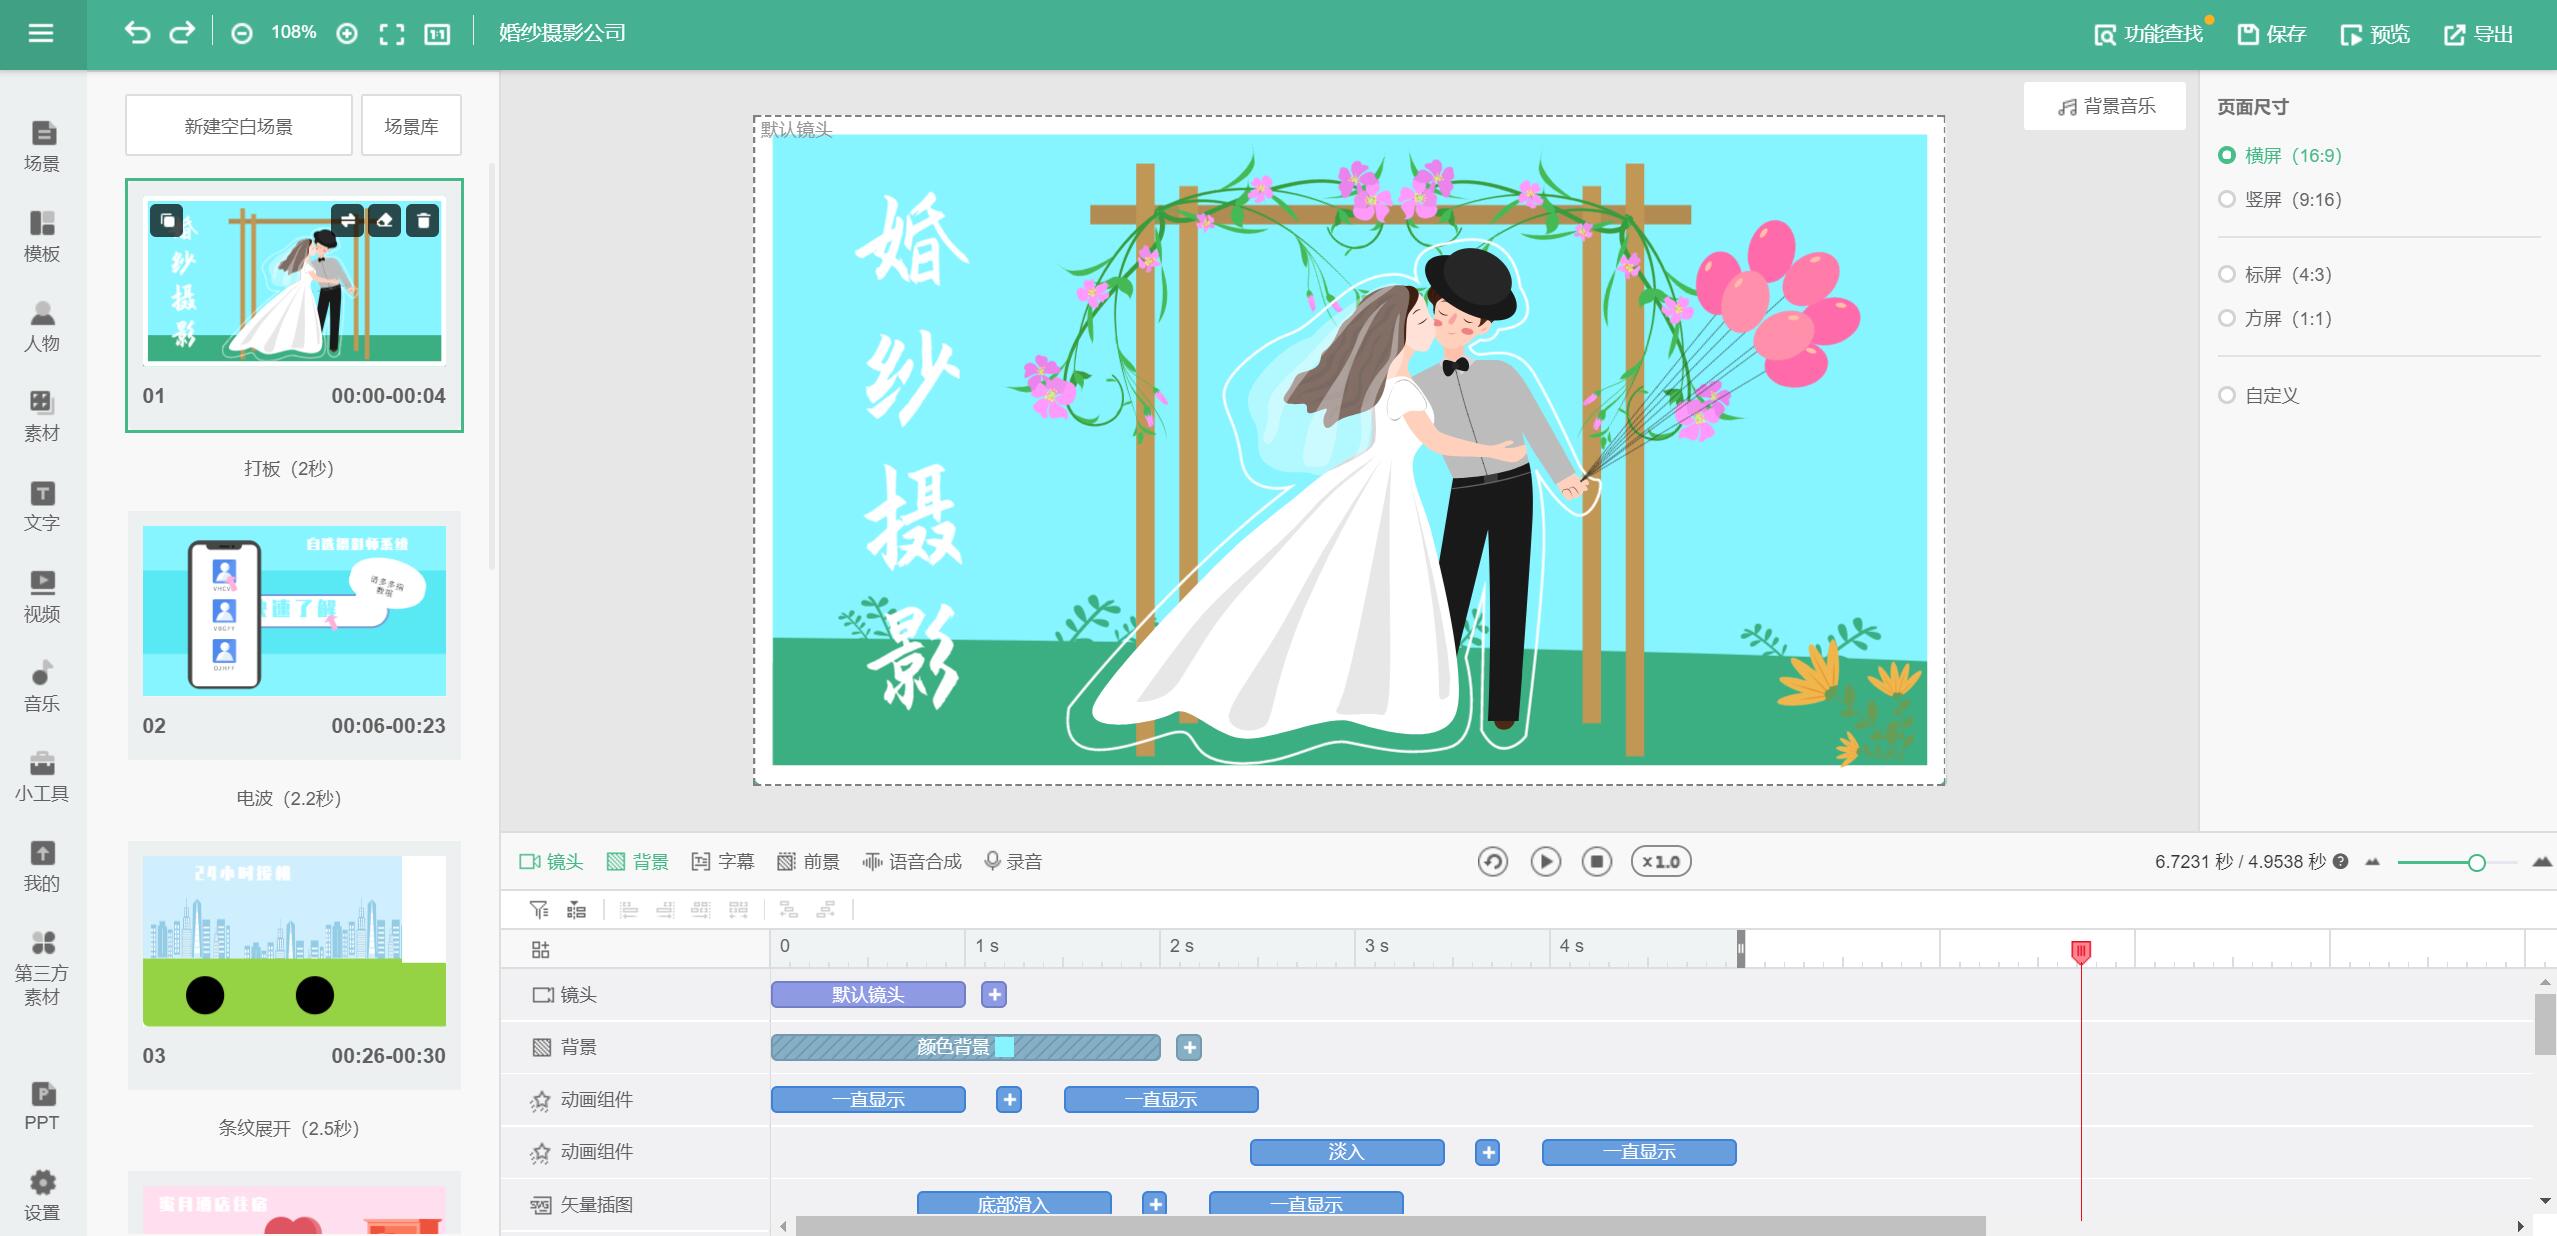
Task: Click 功能查找 in top bar
Action: [2148, 34]
